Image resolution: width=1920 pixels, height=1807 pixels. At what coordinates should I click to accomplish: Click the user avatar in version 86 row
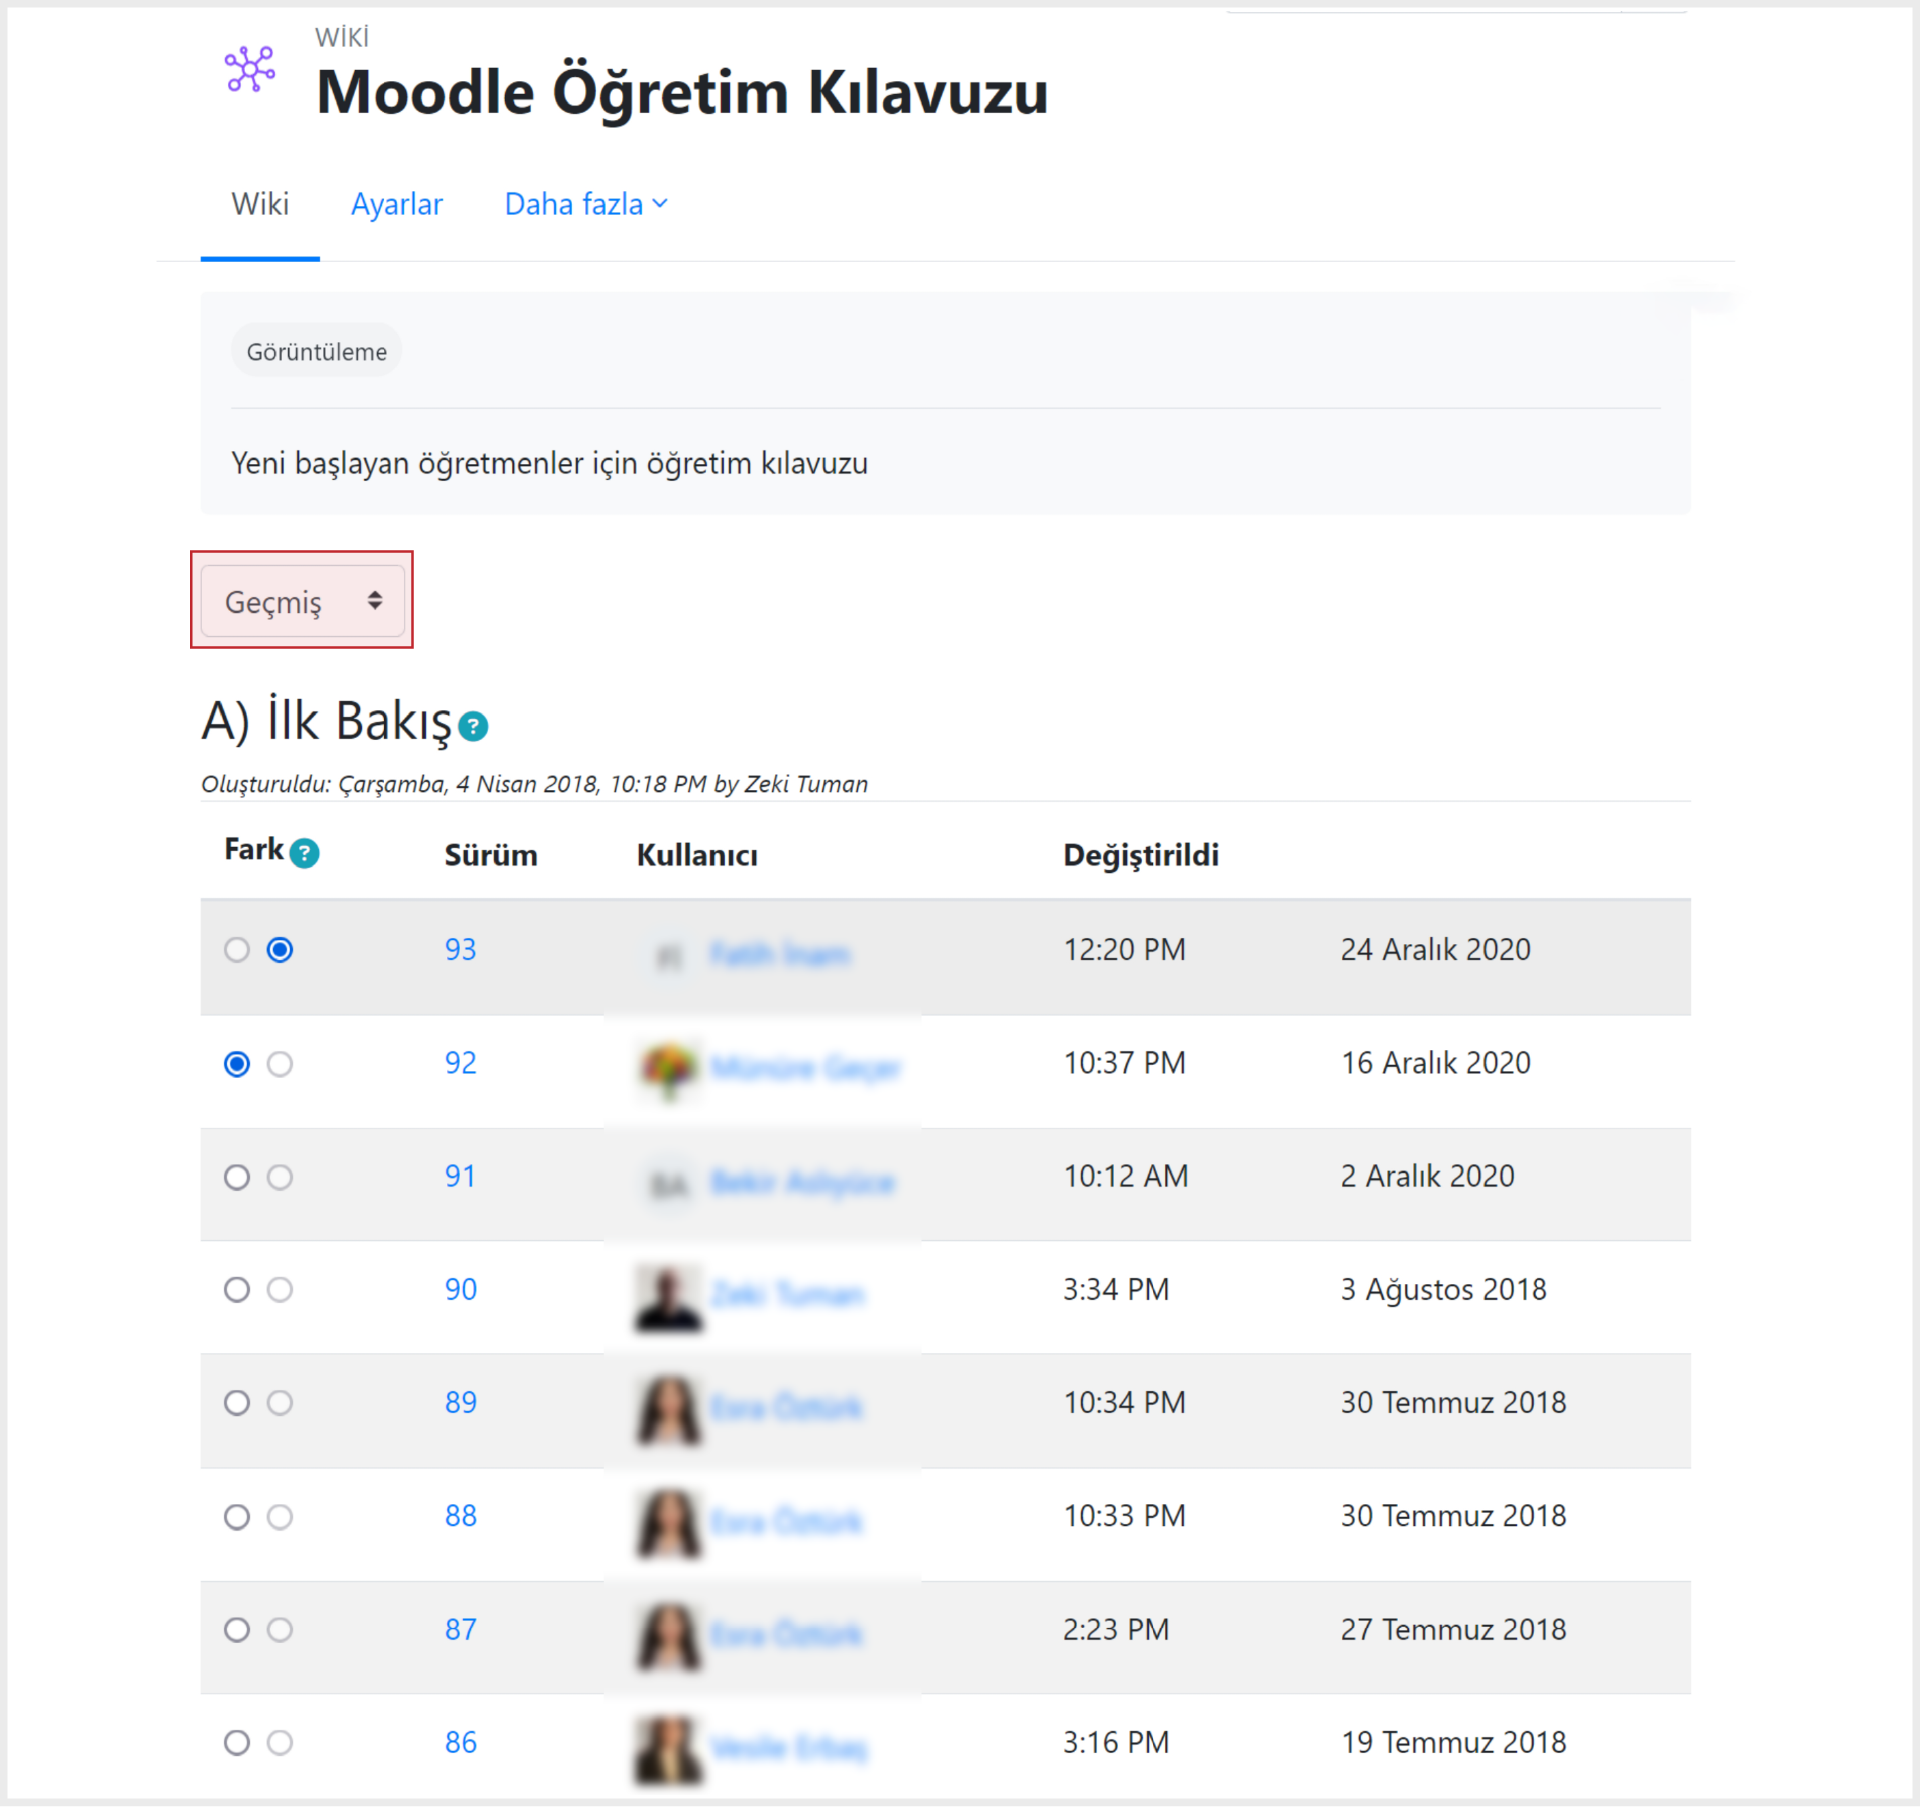point(669,1749)
